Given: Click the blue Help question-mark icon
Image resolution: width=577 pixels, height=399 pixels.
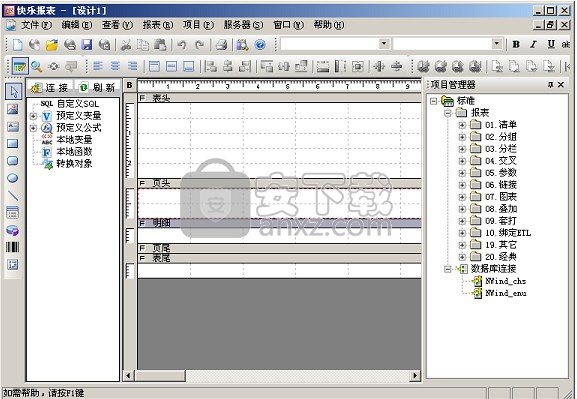Looking at the screenshot, I should [x=260, y=45].
